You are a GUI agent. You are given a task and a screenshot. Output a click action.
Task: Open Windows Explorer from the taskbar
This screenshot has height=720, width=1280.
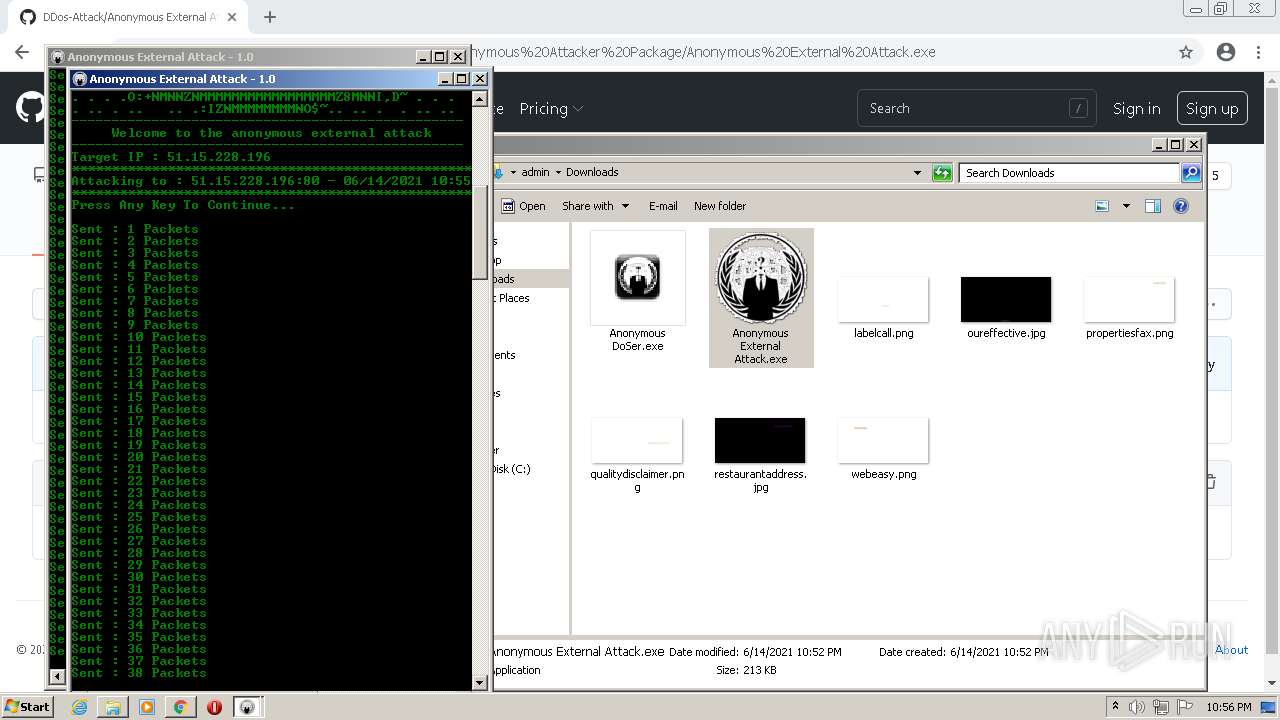point(113,707)
